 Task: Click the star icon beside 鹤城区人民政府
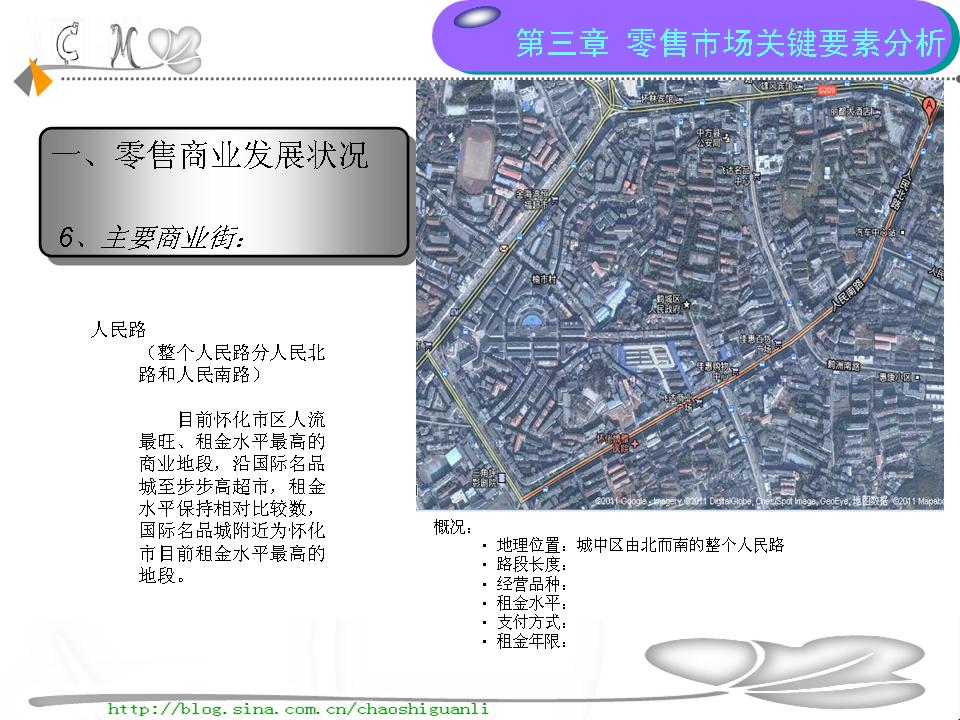(686, 303)
